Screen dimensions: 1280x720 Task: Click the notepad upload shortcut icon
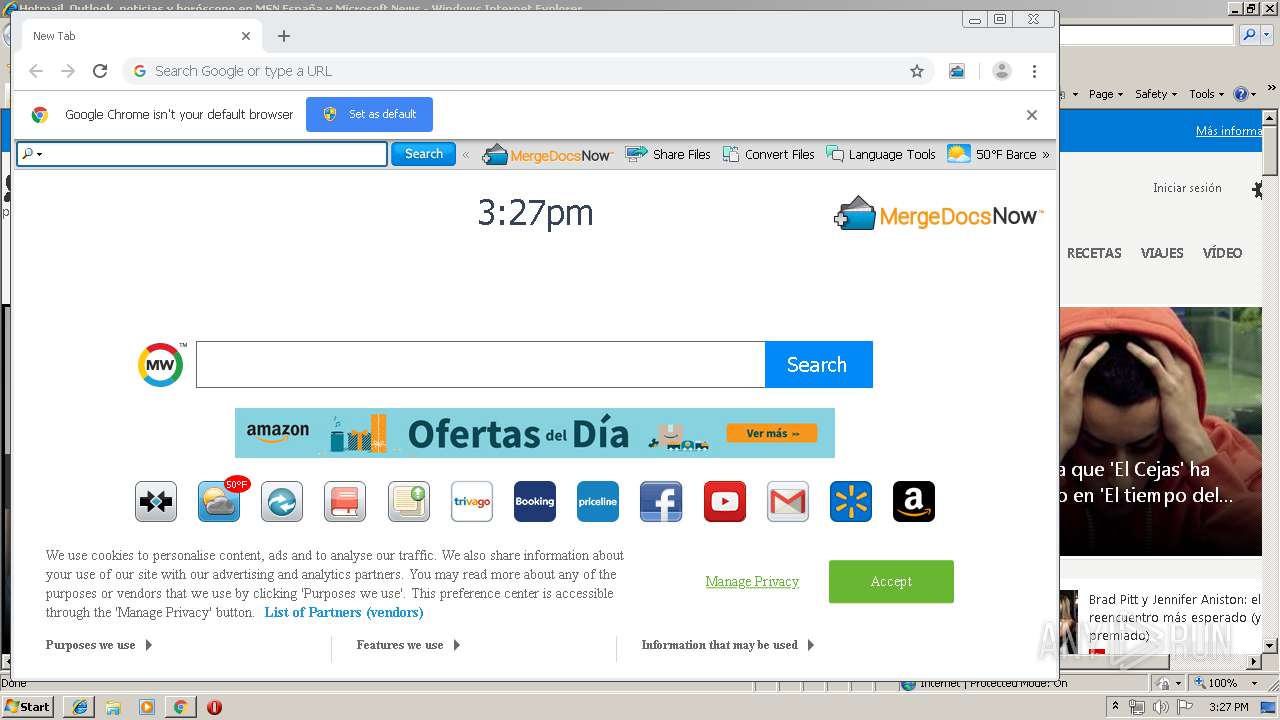tap(409, 502)
